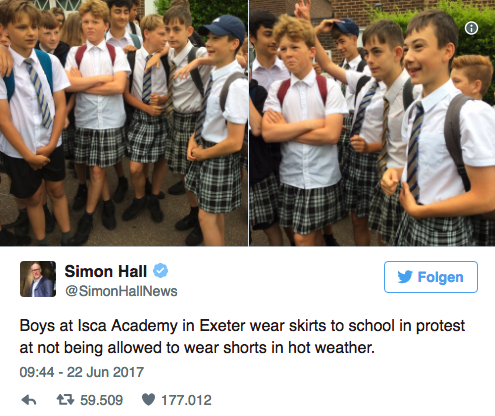The height and width of the screenshot is (416, 495).
Task: Retweet using the retweet arrows icon
Action: [65, 400]
